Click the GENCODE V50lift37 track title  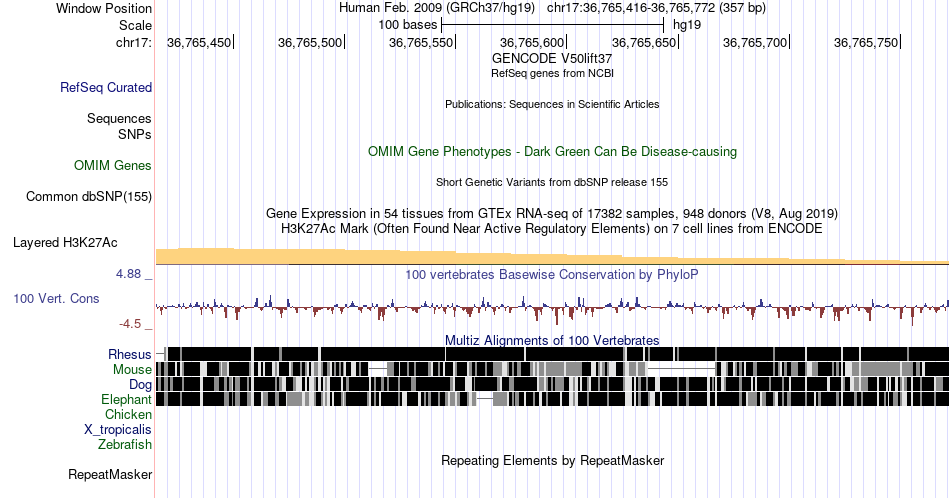552,59
